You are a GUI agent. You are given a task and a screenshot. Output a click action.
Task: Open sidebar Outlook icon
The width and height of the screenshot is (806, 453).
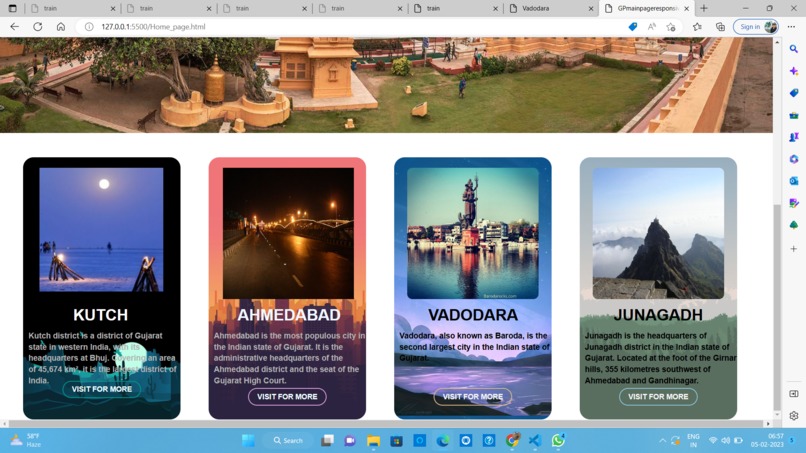[x=794, y=181]
